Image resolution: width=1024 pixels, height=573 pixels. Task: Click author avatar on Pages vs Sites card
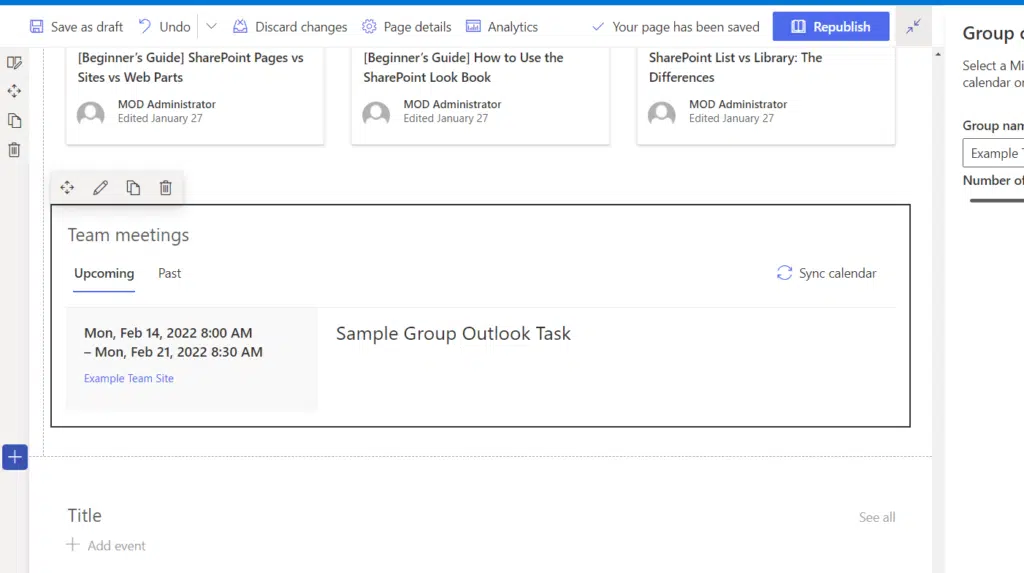[x=91, y=114]
